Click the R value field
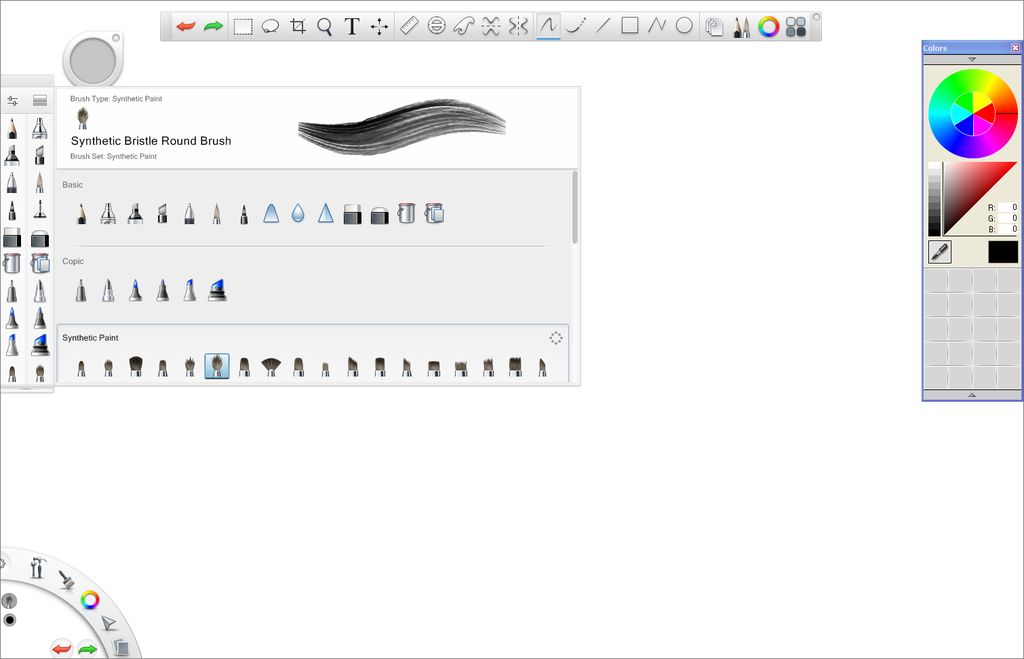This screenshot has width=1024, height=659. pyautogui.click(x=1009, y=208)
